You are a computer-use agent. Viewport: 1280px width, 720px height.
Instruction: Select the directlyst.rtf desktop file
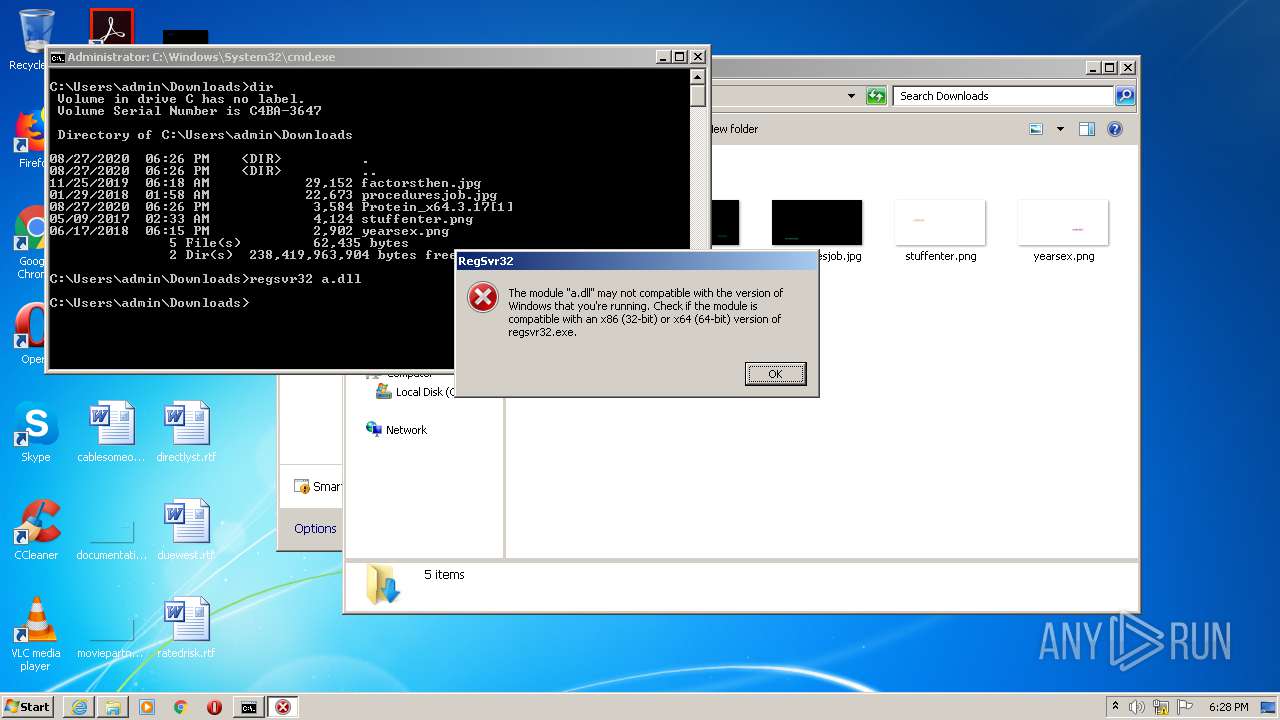pos(186,433)
